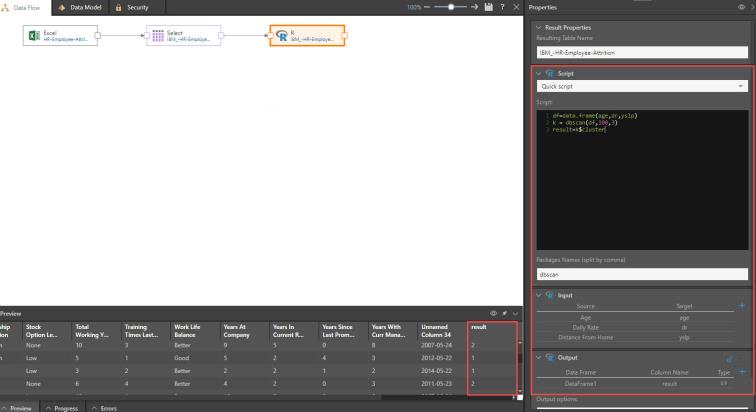
Task: Click the save icon in top toolbar
Action: point(487,7)
